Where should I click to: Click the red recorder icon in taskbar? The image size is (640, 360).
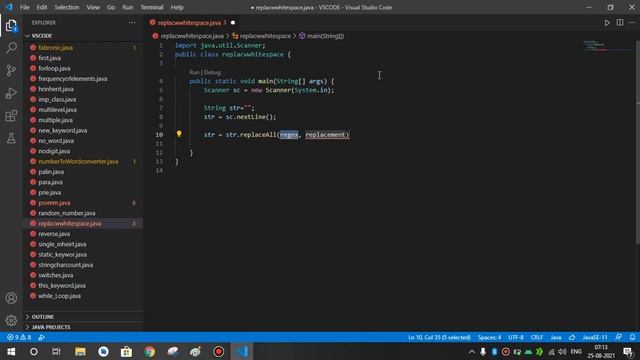[219, 351]
